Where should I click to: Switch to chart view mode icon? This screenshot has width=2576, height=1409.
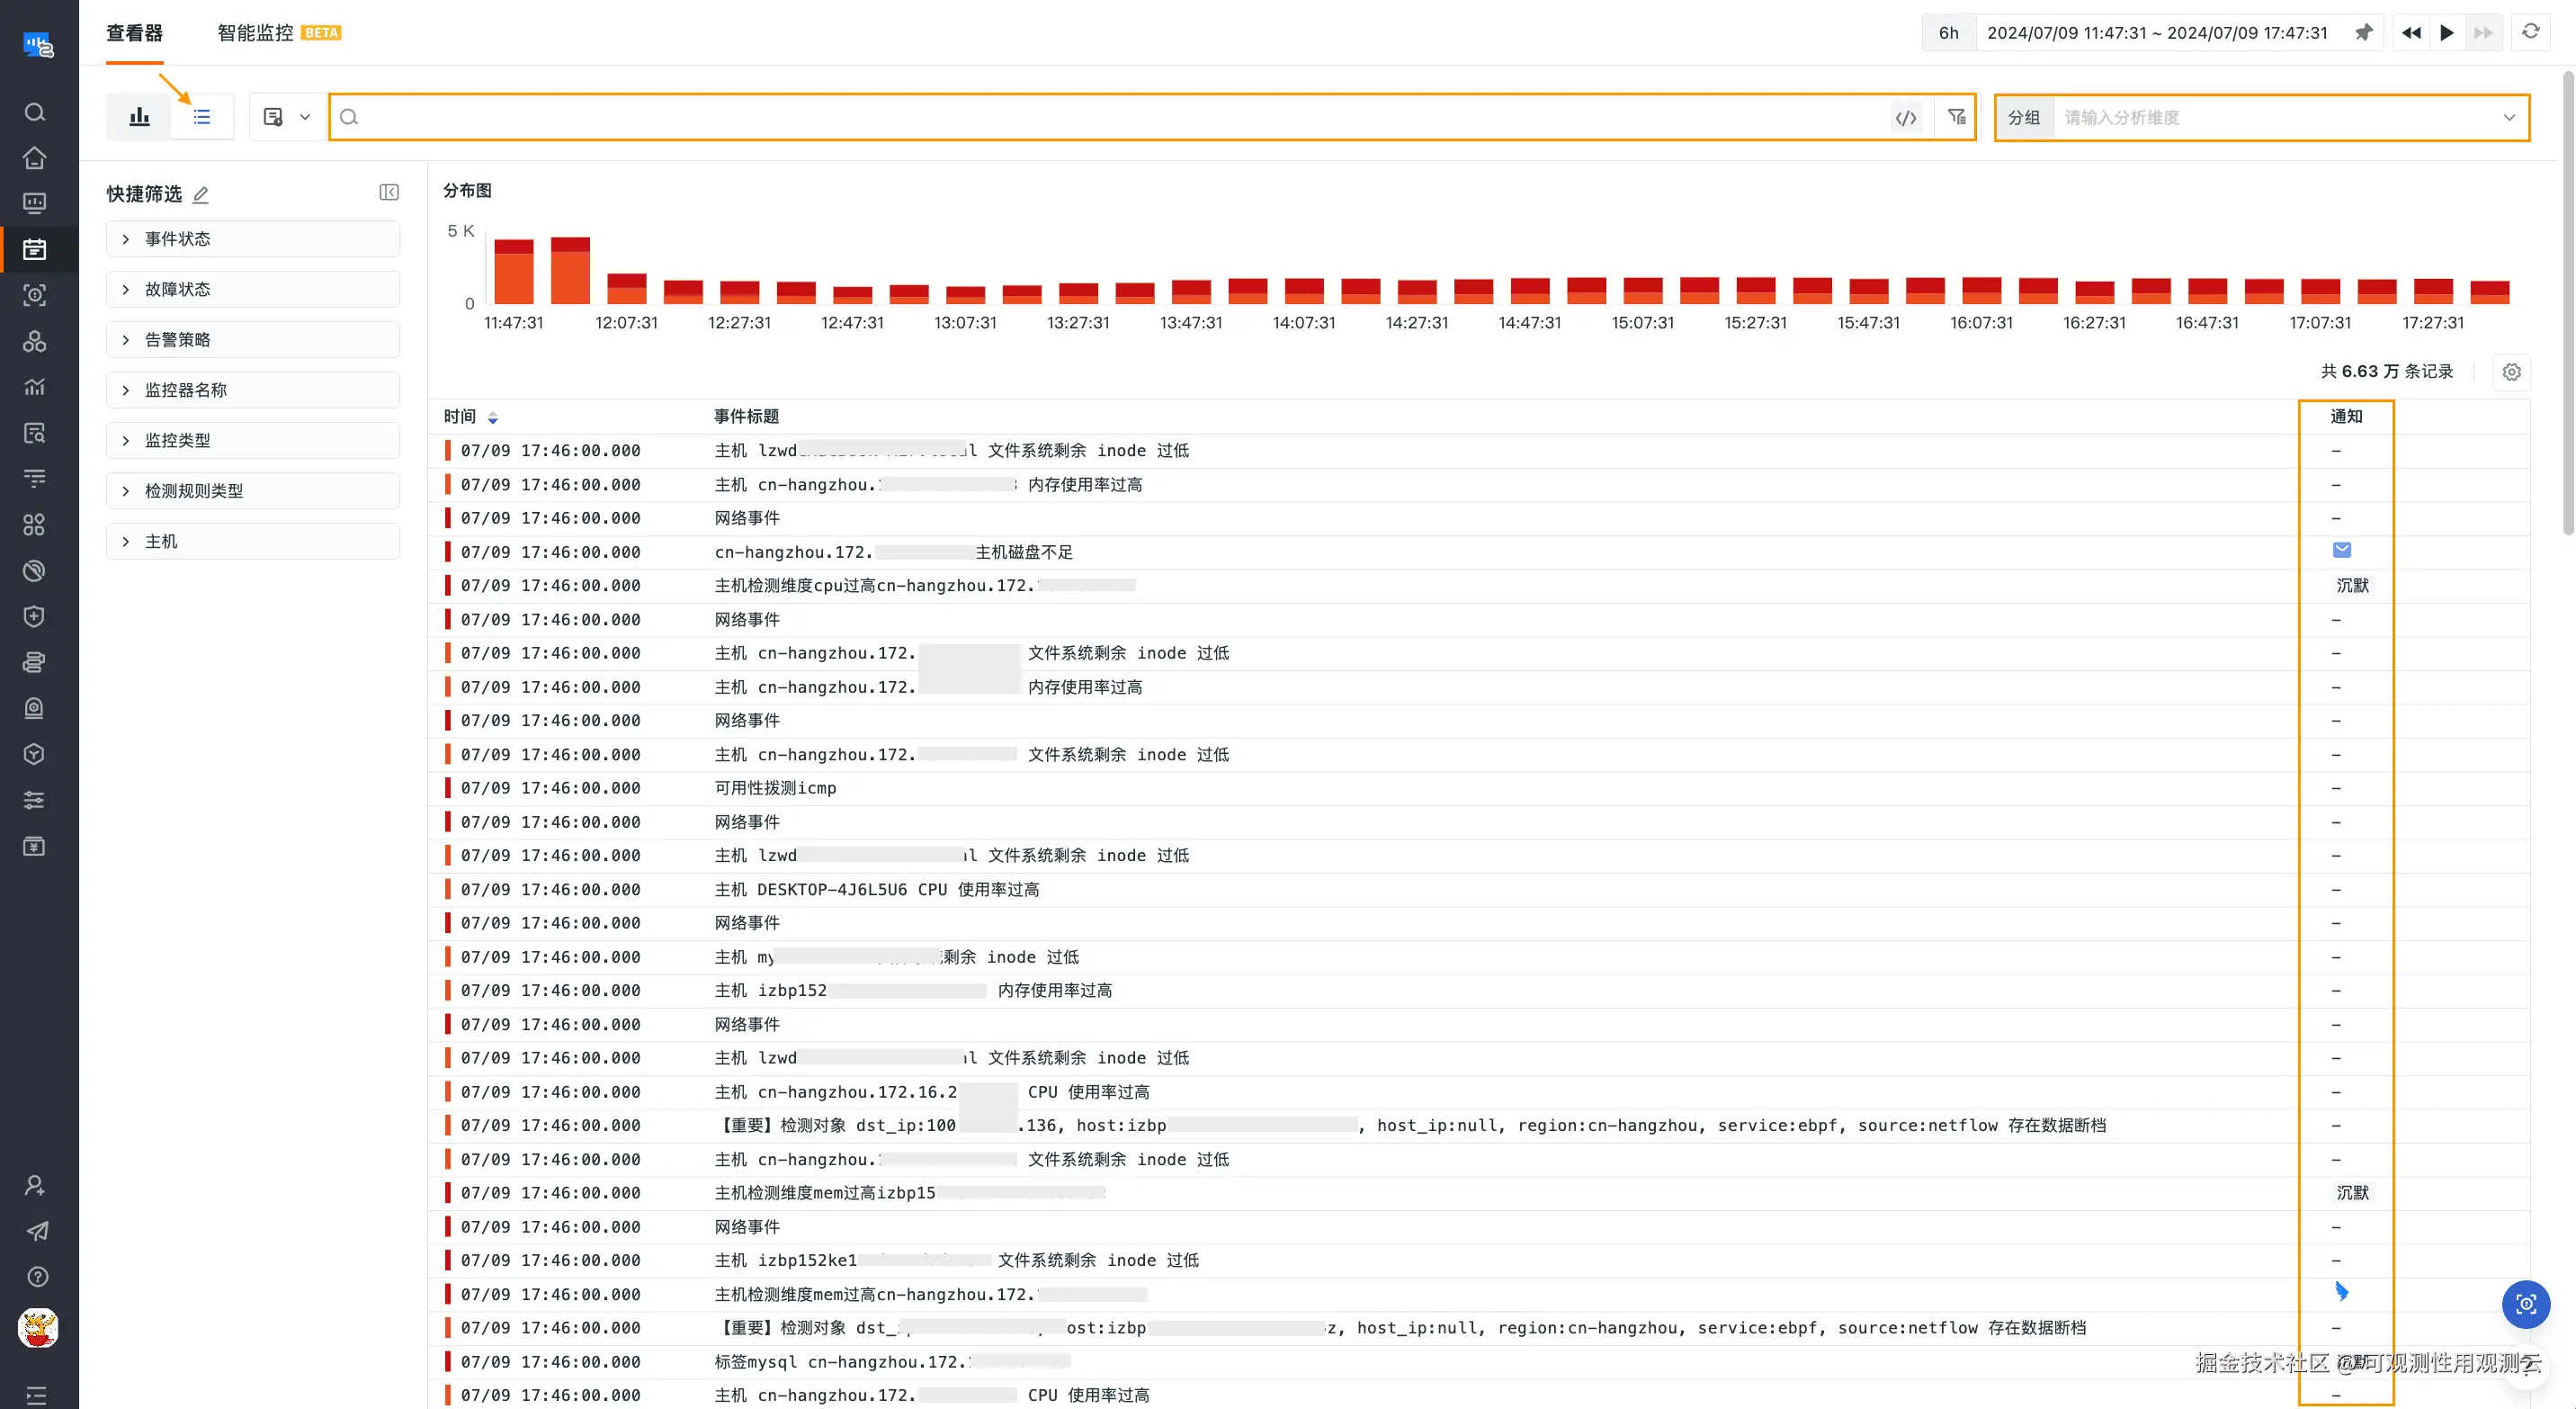click(139, 117)
